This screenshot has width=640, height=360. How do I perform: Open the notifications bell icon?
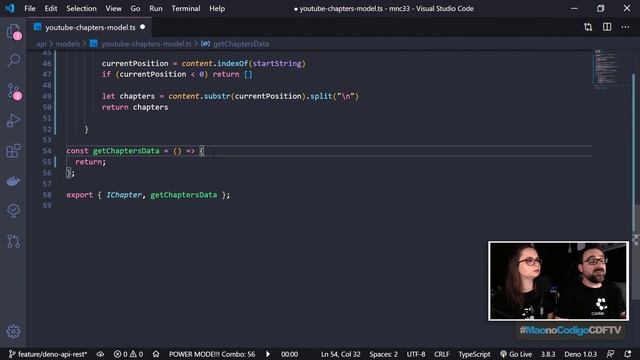tap(628, 354)
